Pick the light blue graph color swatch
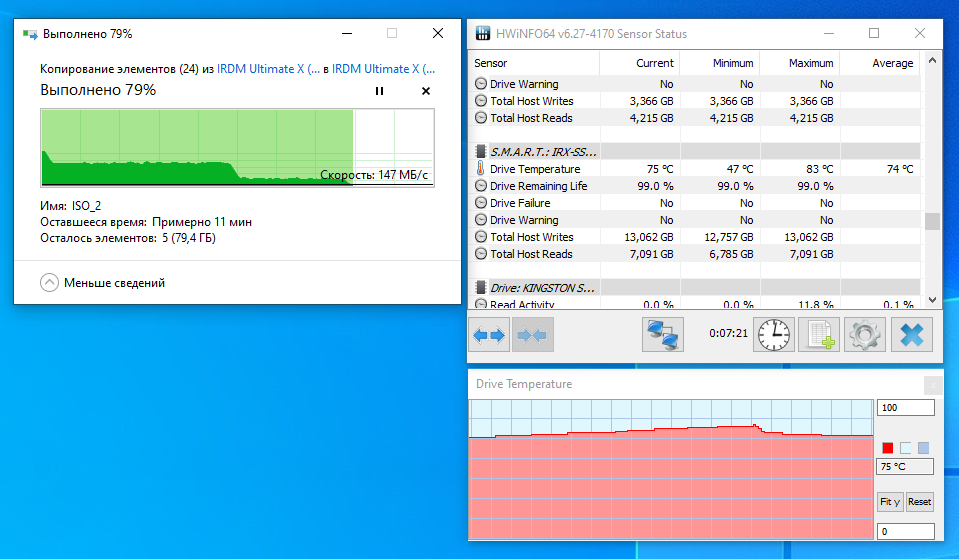Viewport: 959px width, 559px height. coord(906,448)
